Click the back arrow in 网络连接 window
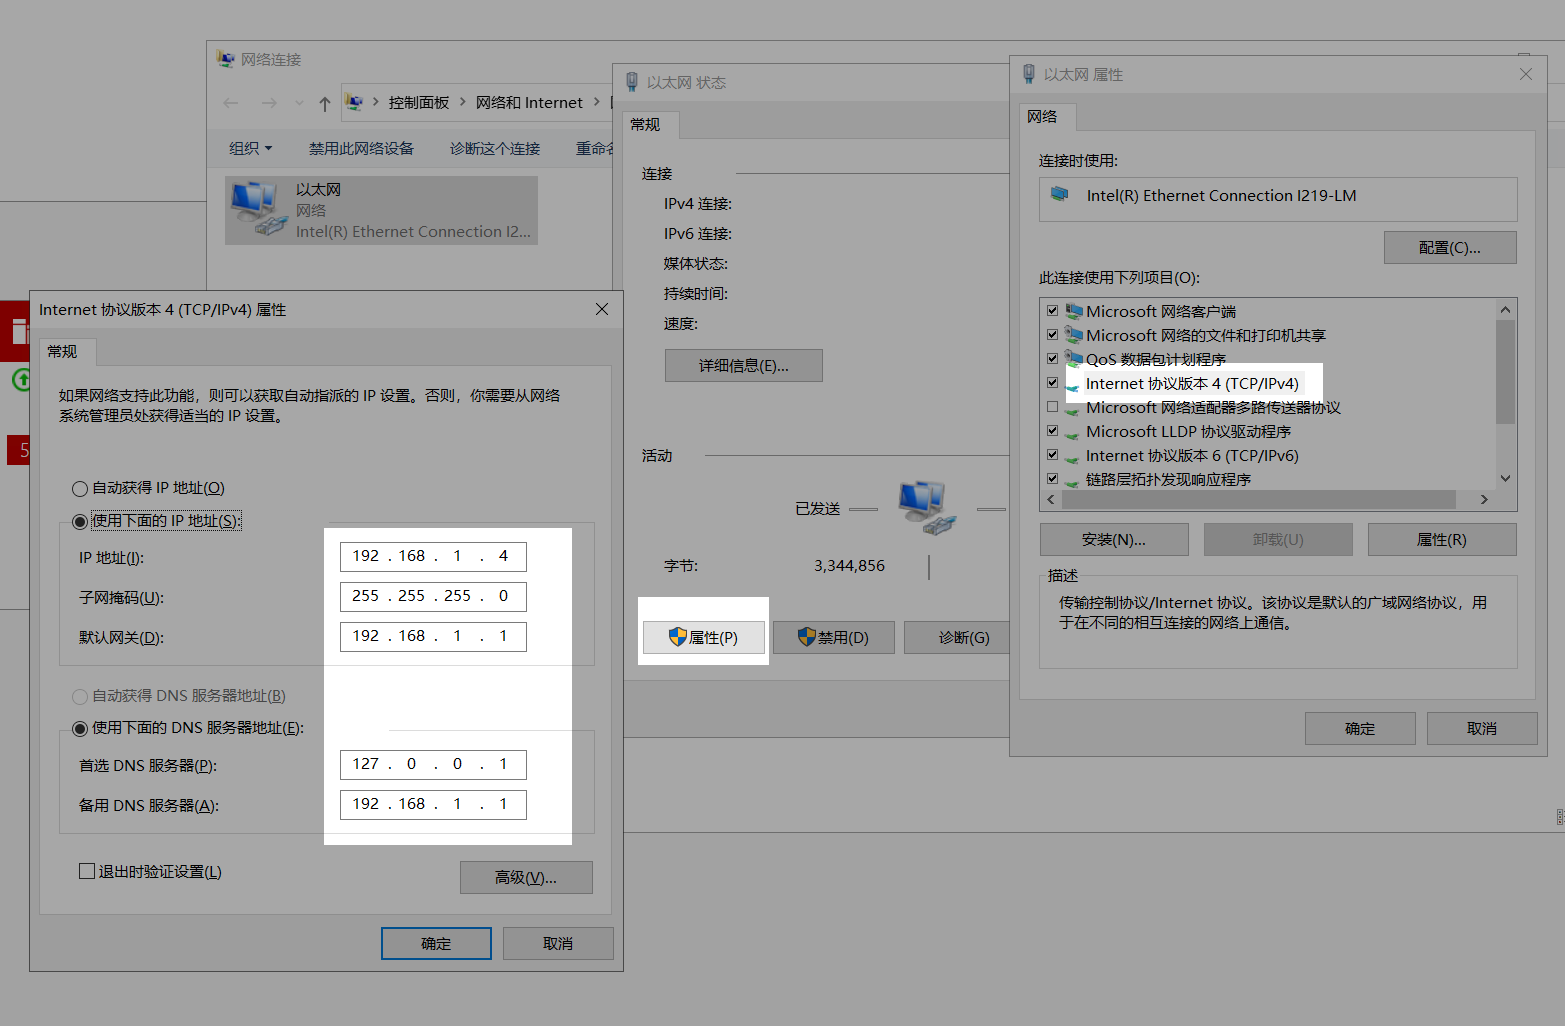The image size is (1565, 1026). coord(231,103)
